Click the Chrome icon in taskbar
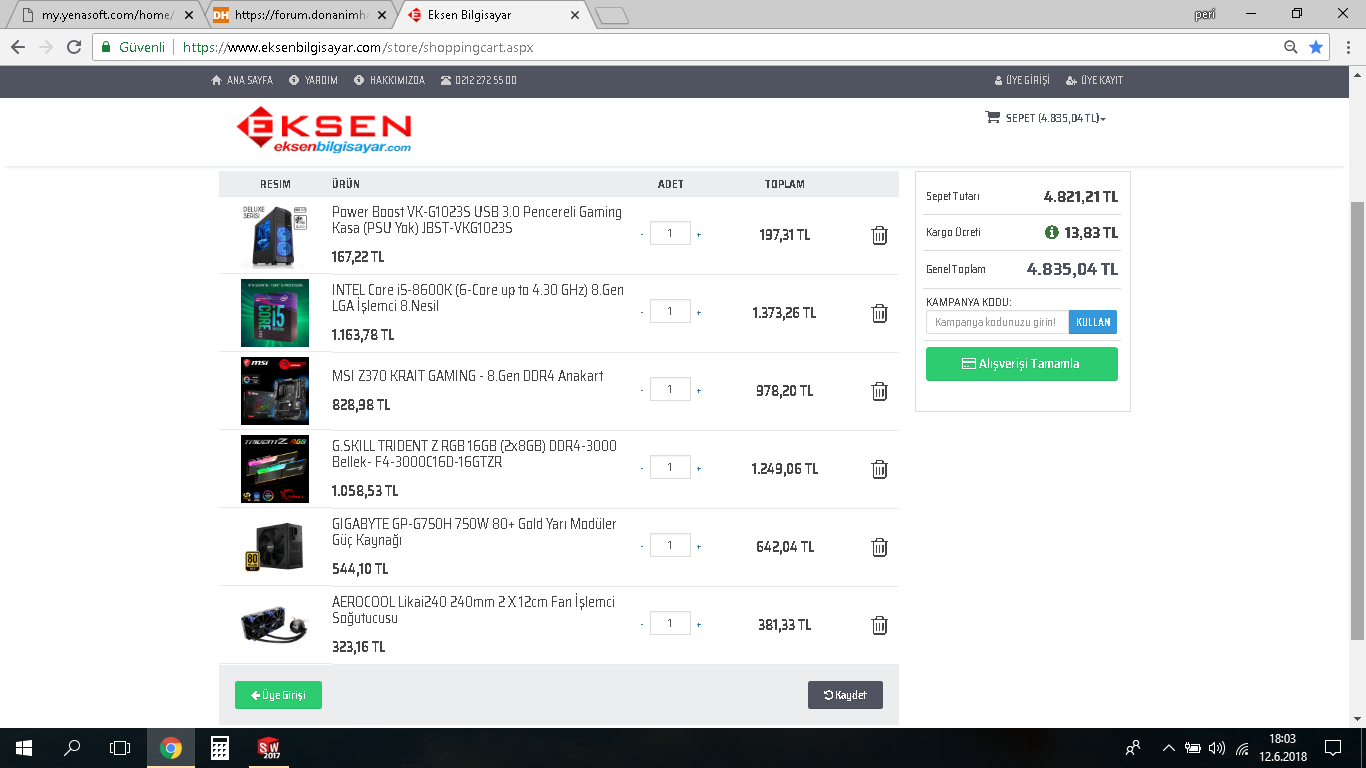1366x768 pixels. (x=171, y=747)
